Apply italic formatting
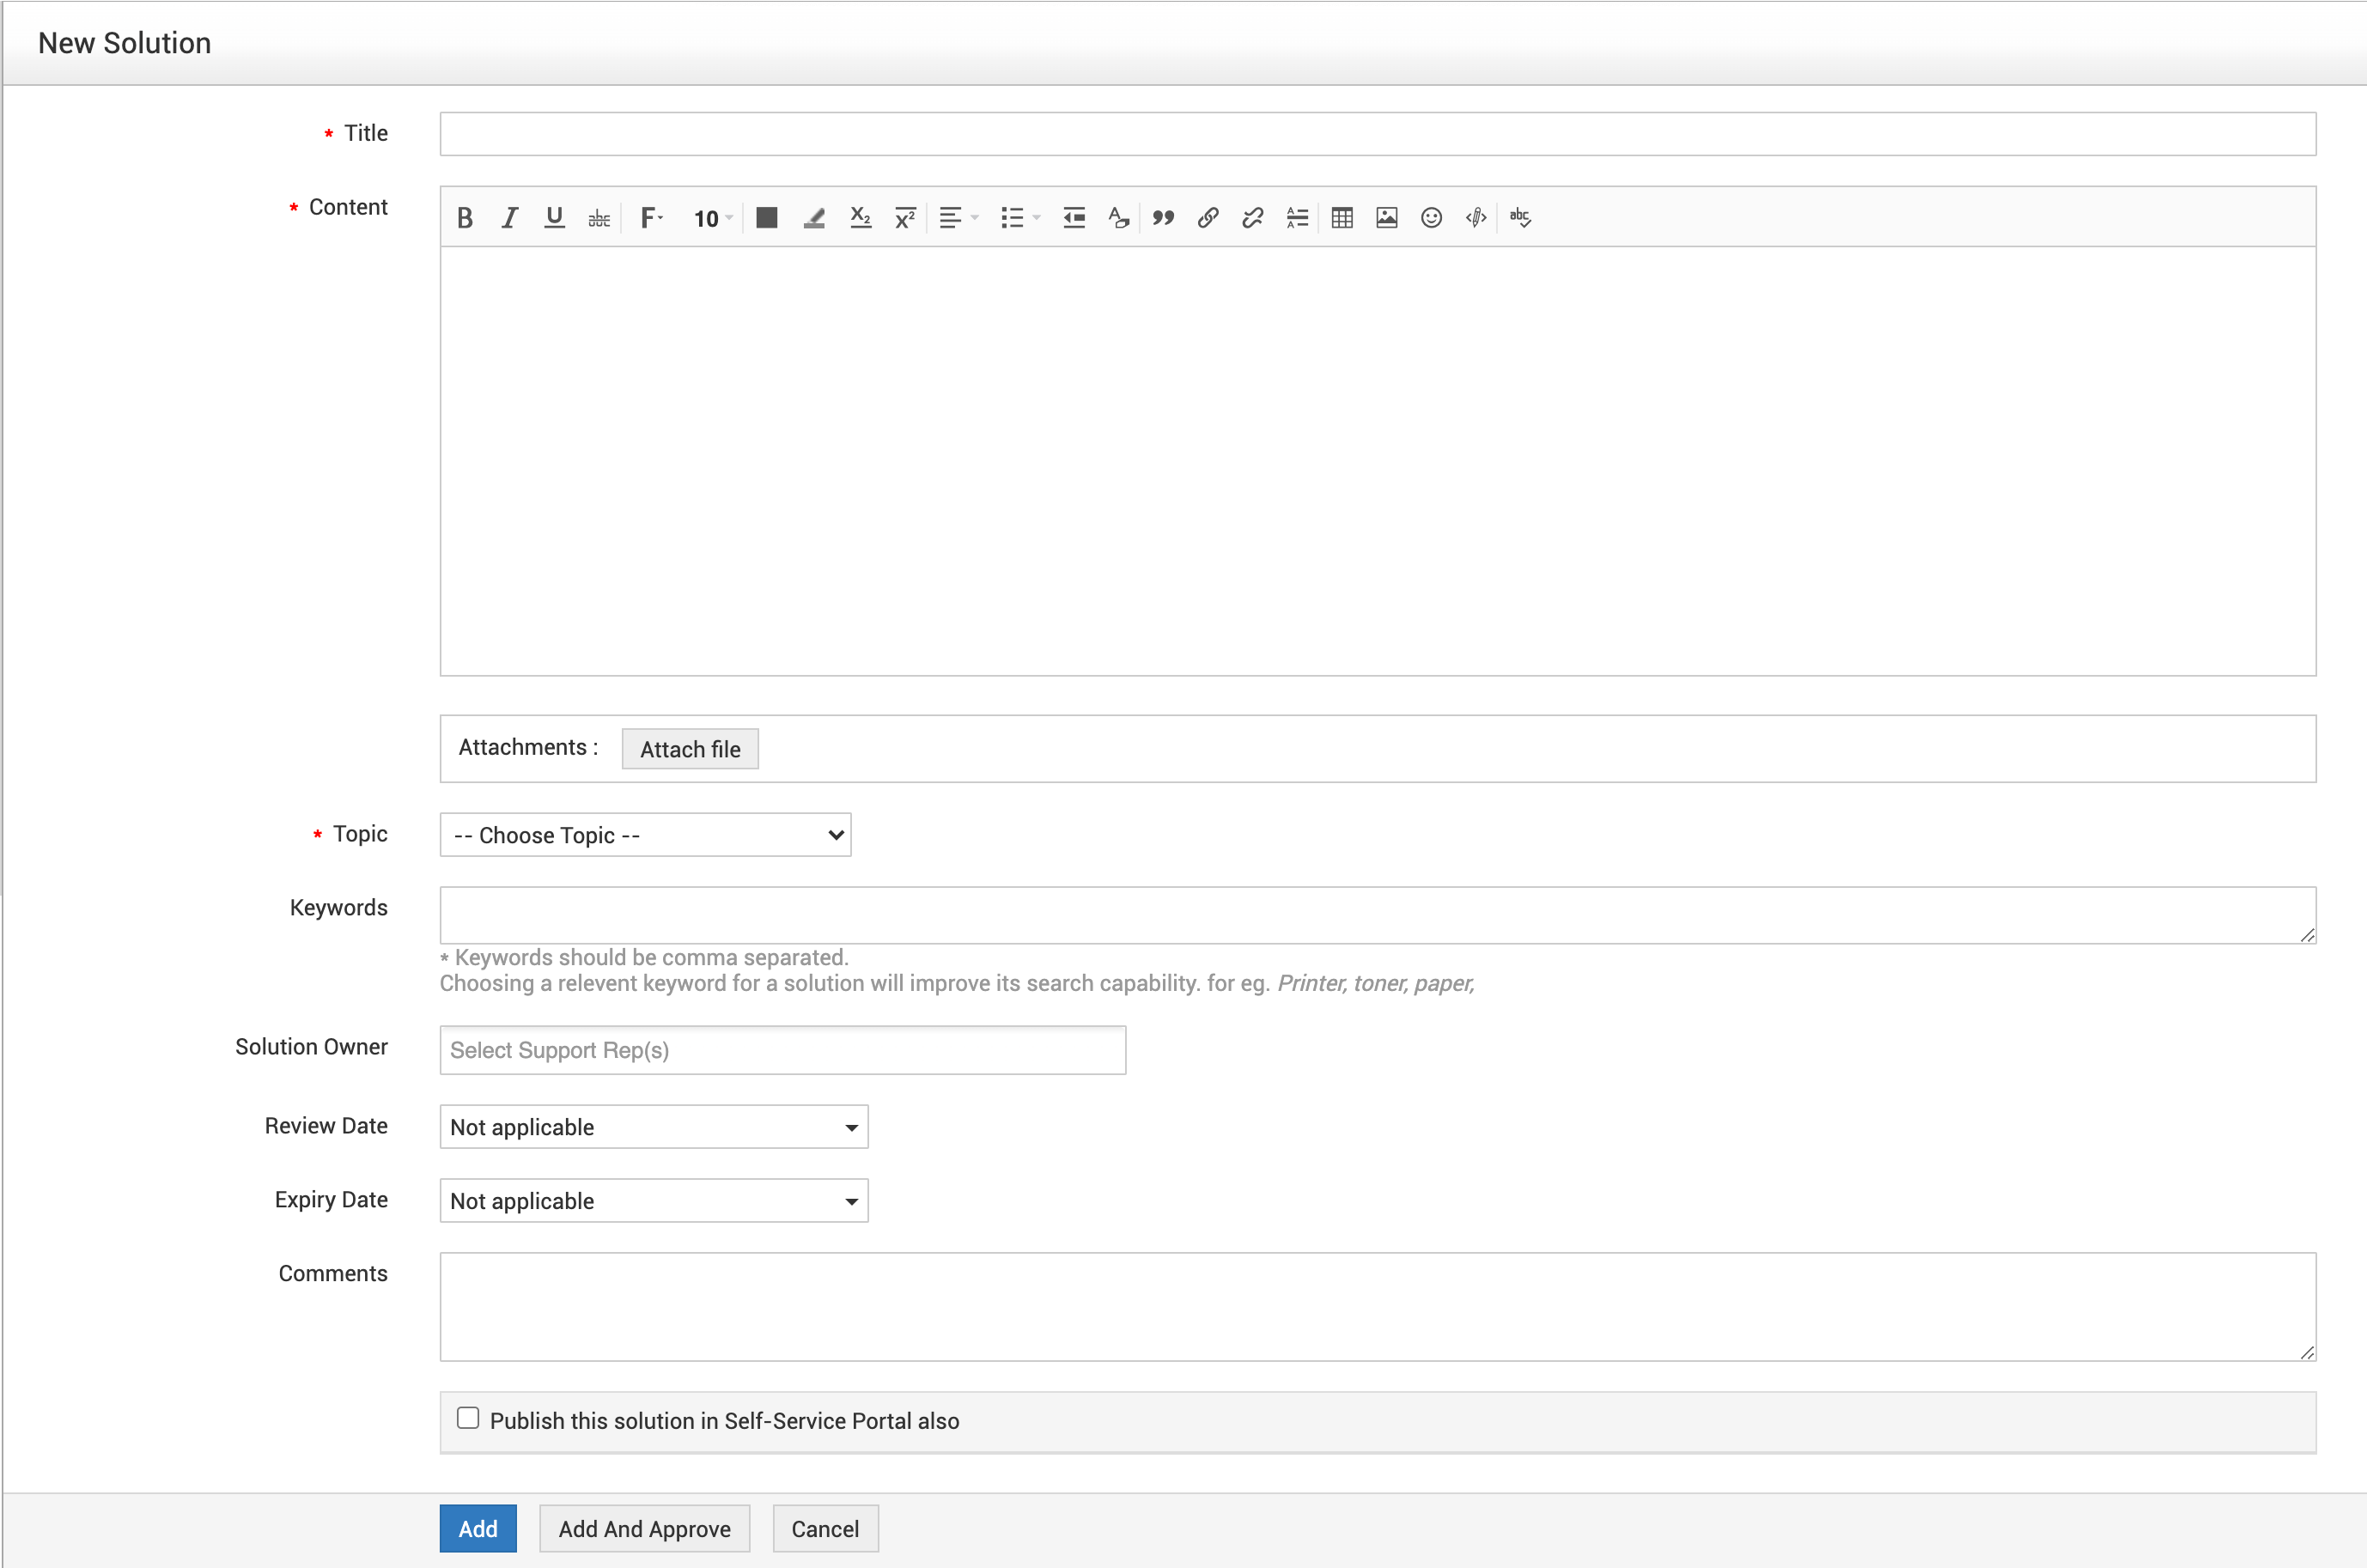Screen dimensions: 2367x1568 (x=509, y=218)
